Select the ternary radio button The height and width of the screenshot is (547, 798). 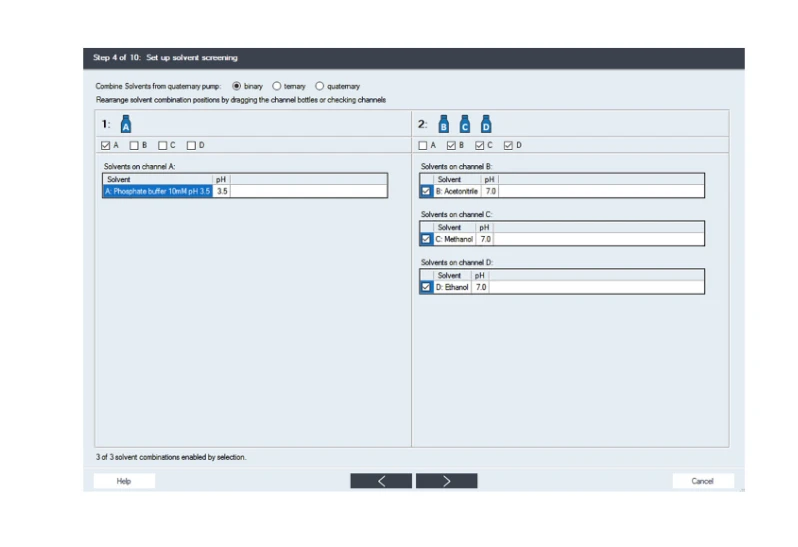pos(276,86)
